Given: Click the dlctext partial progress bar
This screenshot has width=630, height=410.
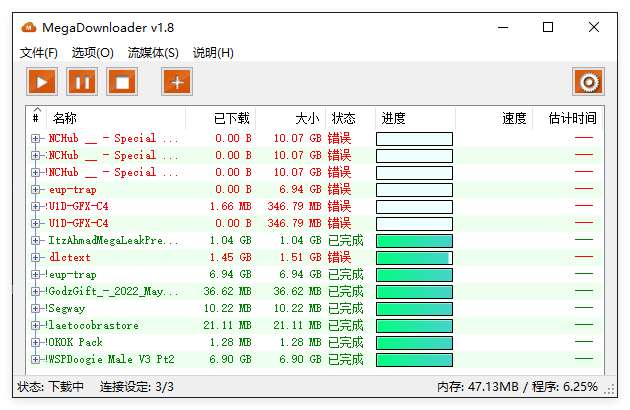Looking at the screenshot, I should click(414, 258).
